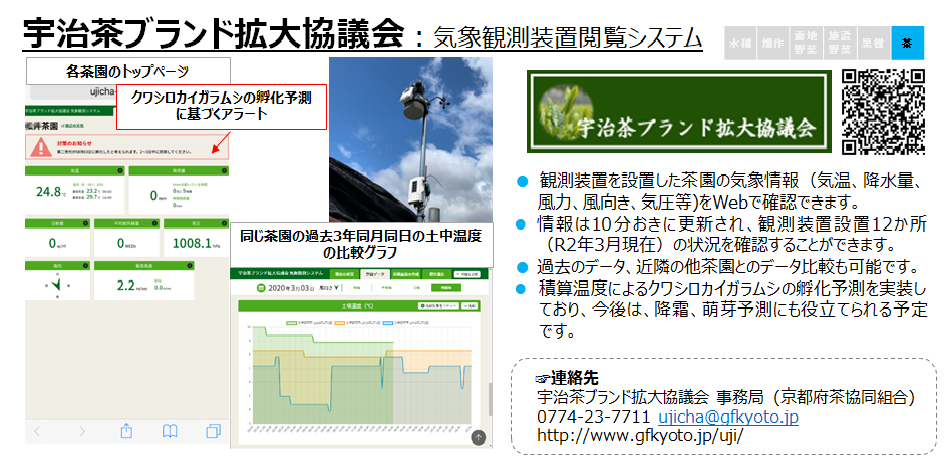Select the 果樹 category tab
Image resolution: width=949 pixels, height=462 pixels.
point(874,42)
